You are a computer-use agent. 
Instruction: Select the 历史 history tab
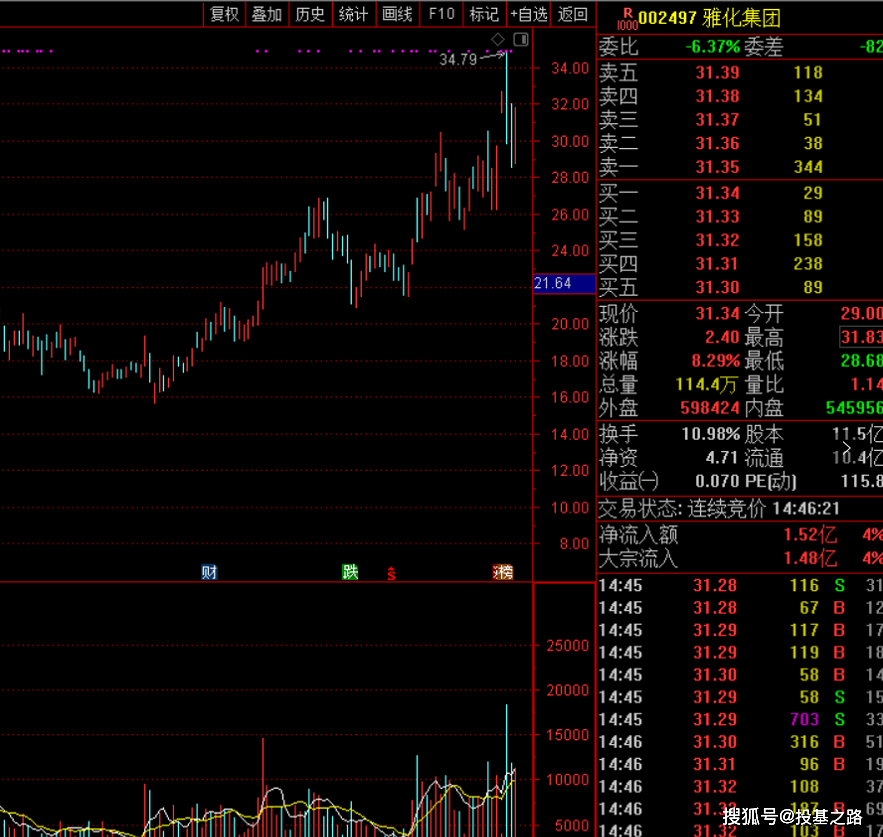tap(310, 14)
